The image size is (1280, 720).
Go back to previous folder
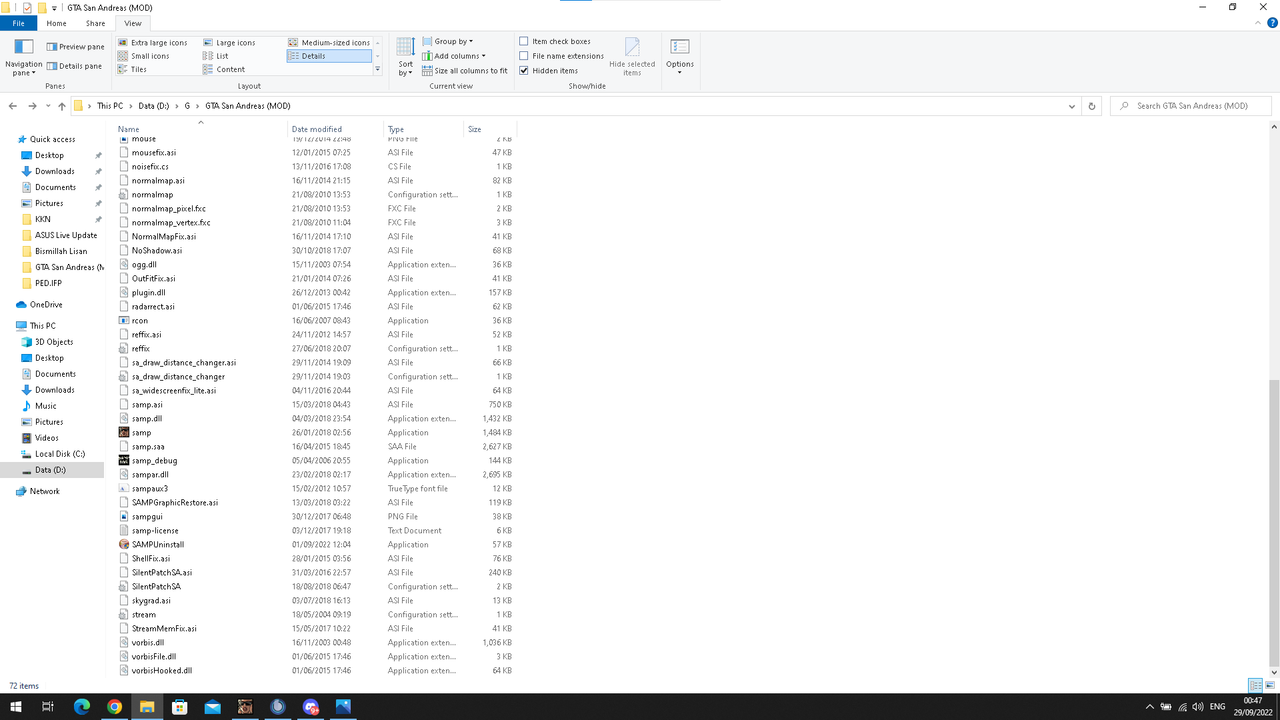13,106
